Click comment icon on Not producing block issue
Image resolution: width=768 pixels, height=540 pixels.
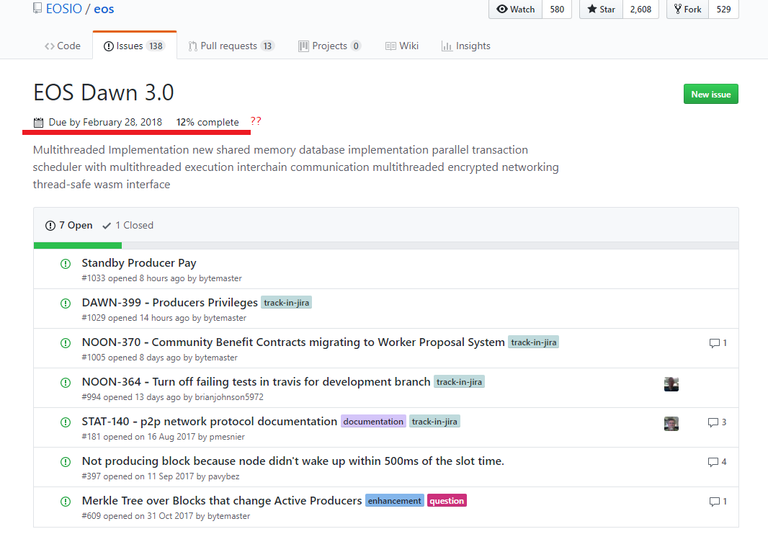714,462
